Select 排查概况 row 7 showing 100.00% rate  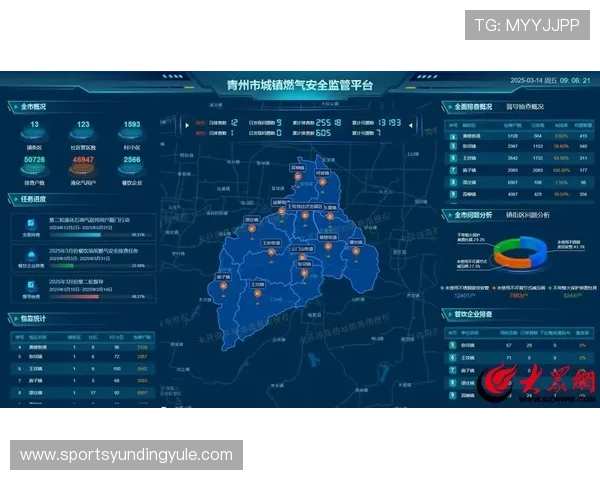[x=519, y=170]
